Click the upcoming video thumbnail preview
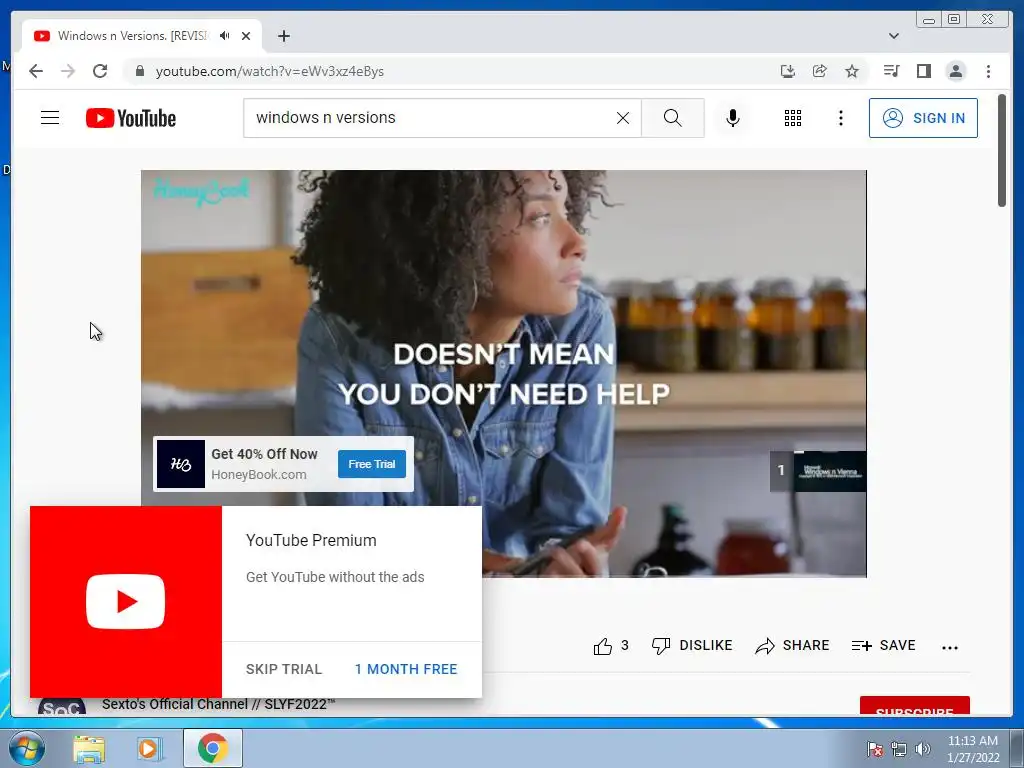 point(830,471)
